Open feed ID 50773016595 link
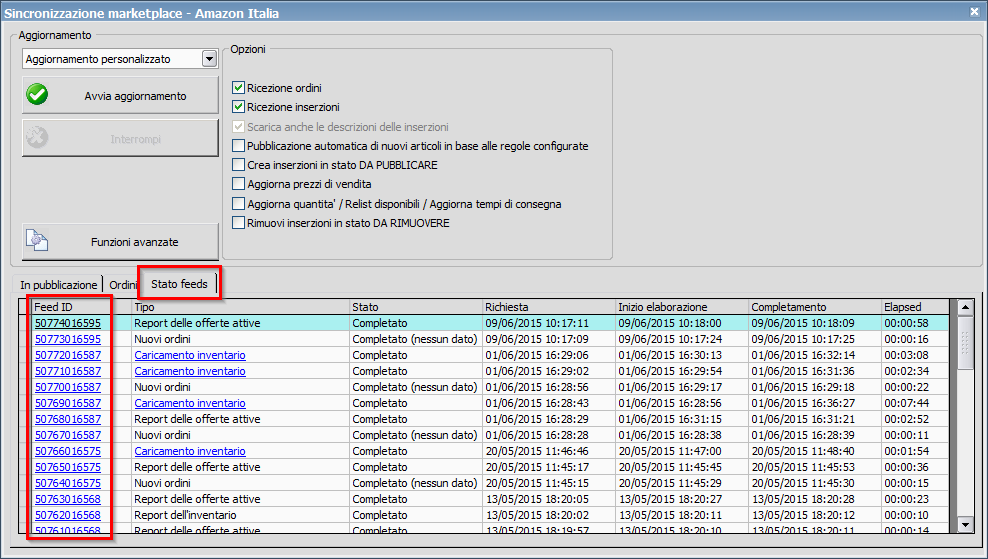This screenshot has width=988, height=559. 67,339
